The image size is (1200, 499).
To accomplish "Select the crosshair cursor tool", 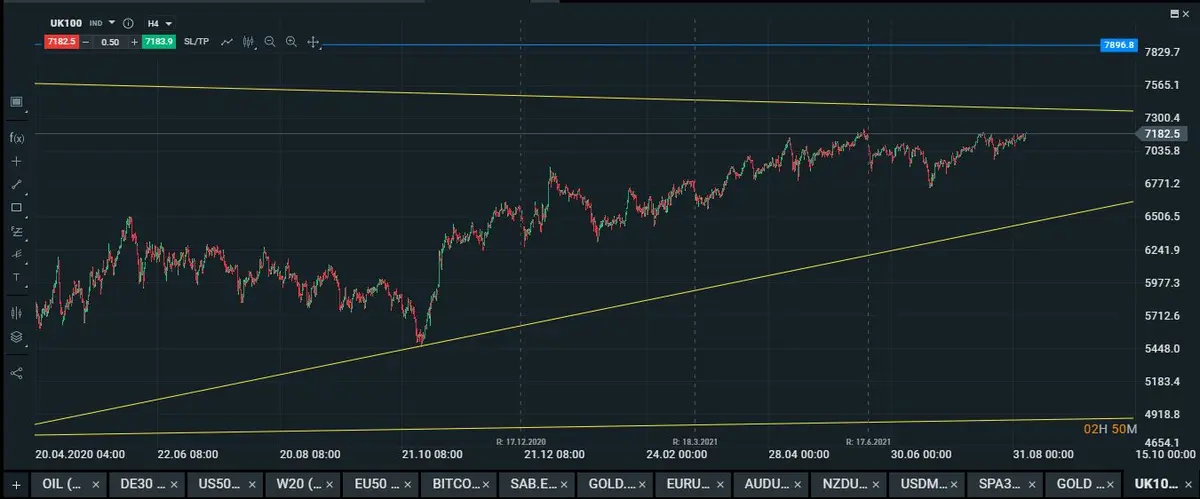I will [16, 161].
